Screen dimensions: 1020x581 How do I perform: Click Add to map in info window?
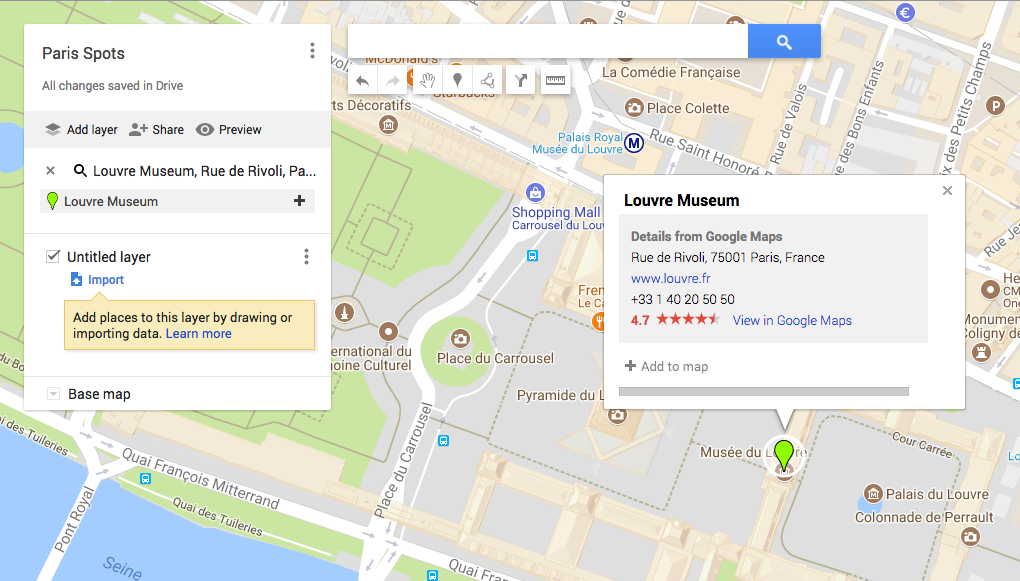(667, 366)
